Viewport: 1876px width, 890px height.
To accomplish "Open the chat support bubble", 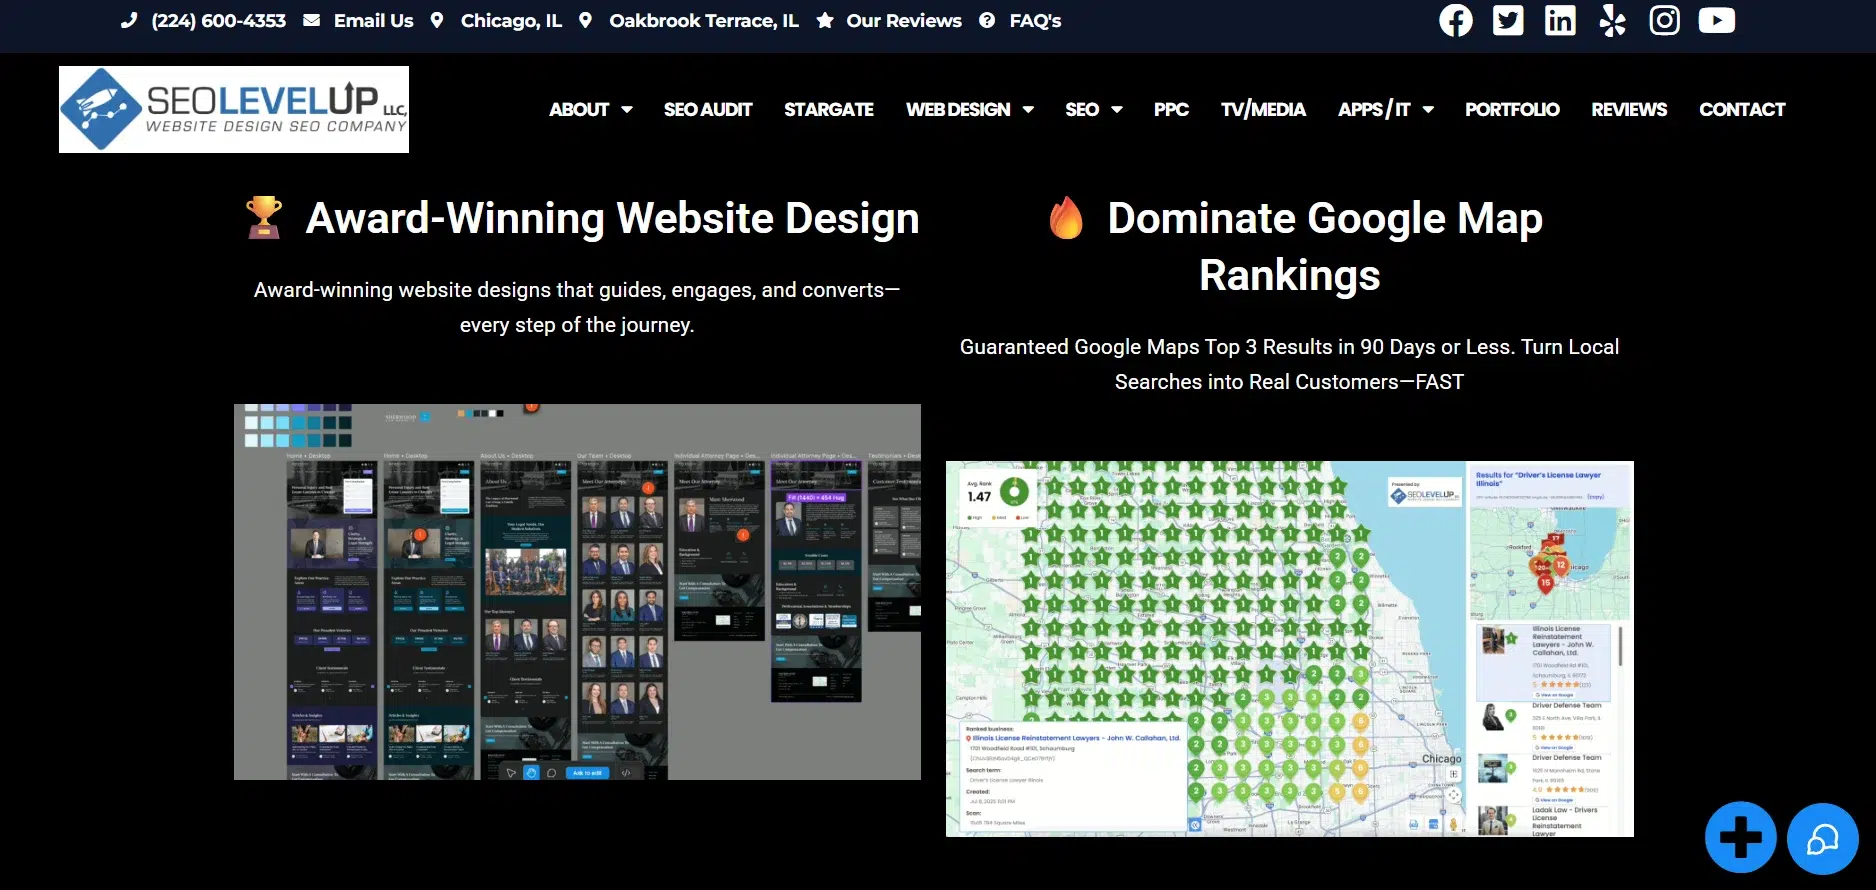I will click(x=1823, y=839).
